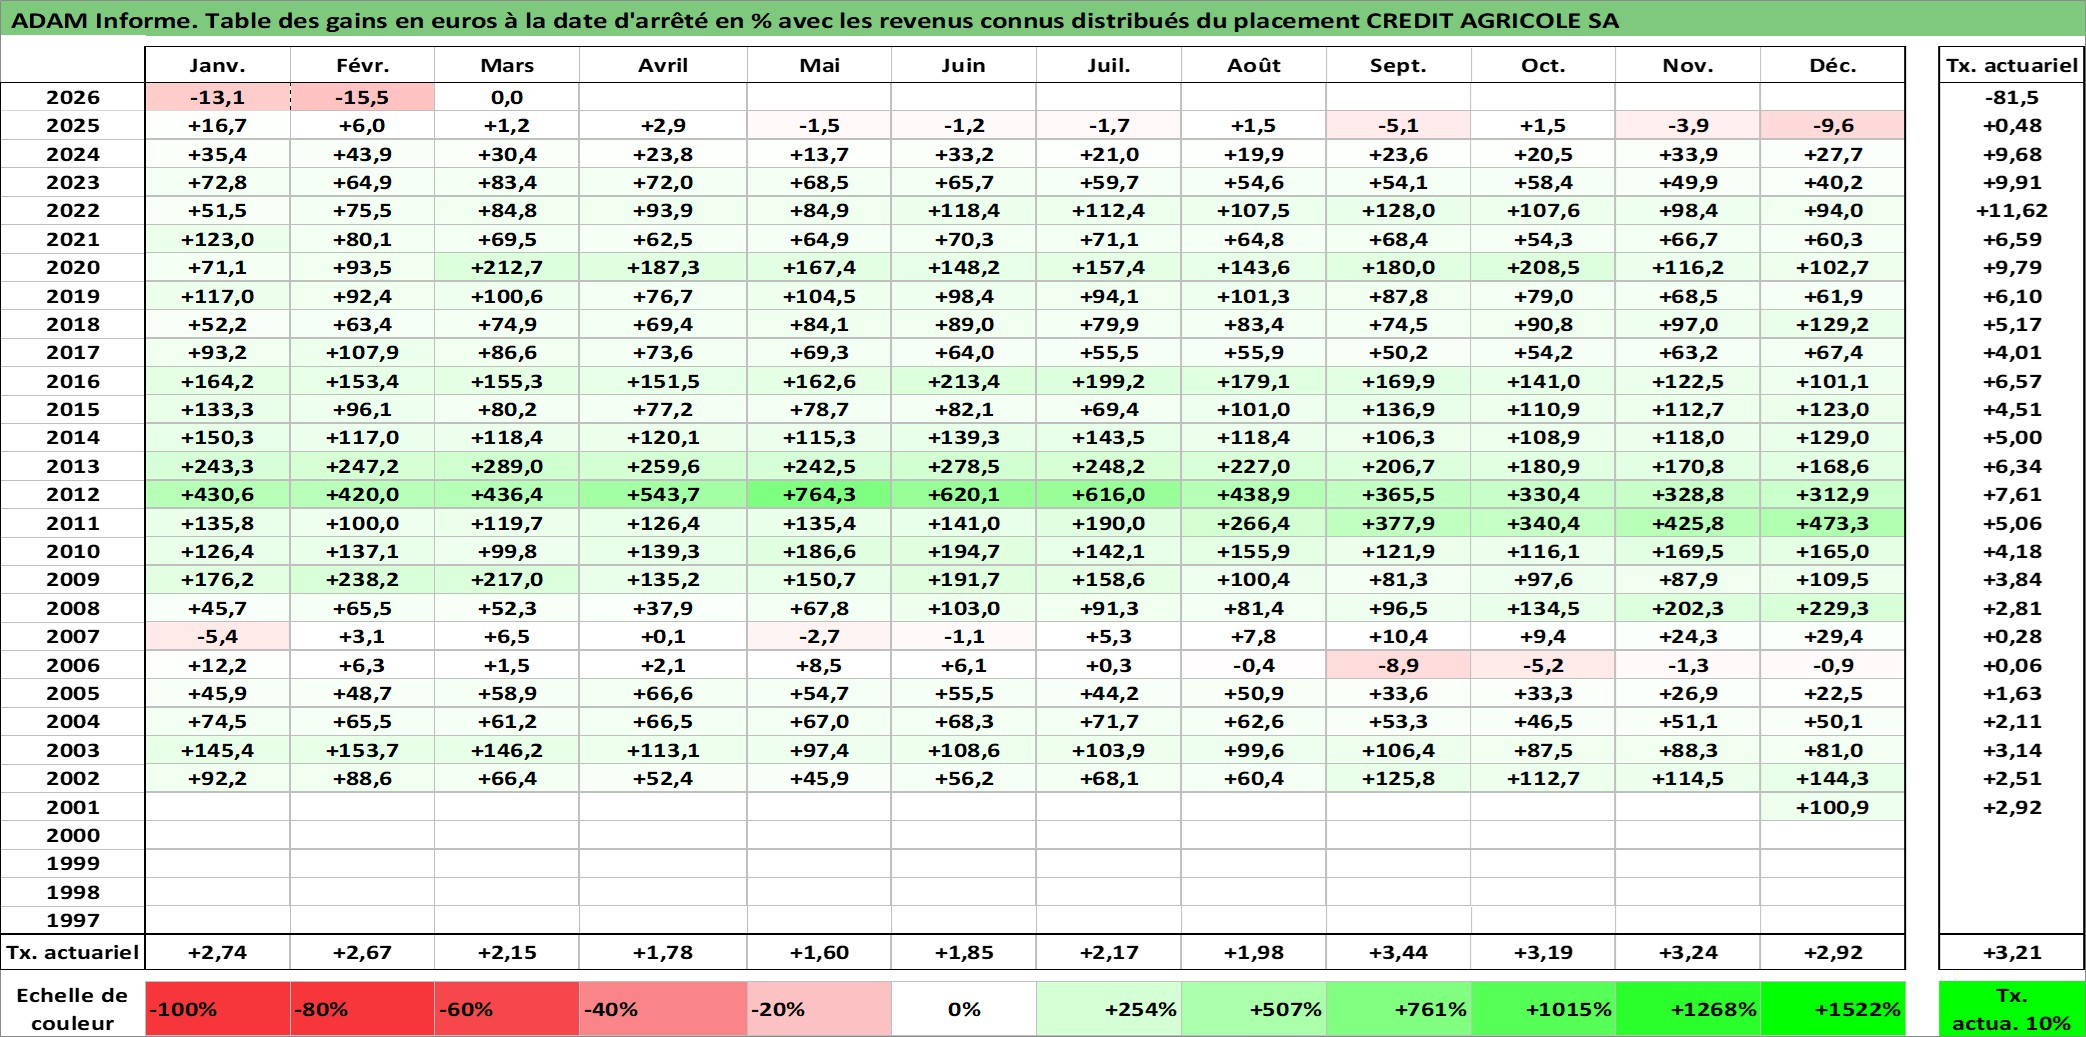Click the -100% red color scale swatch
Image resolution: width=2086 pixels, height=1037 pixels.
tap(218, 1008)
